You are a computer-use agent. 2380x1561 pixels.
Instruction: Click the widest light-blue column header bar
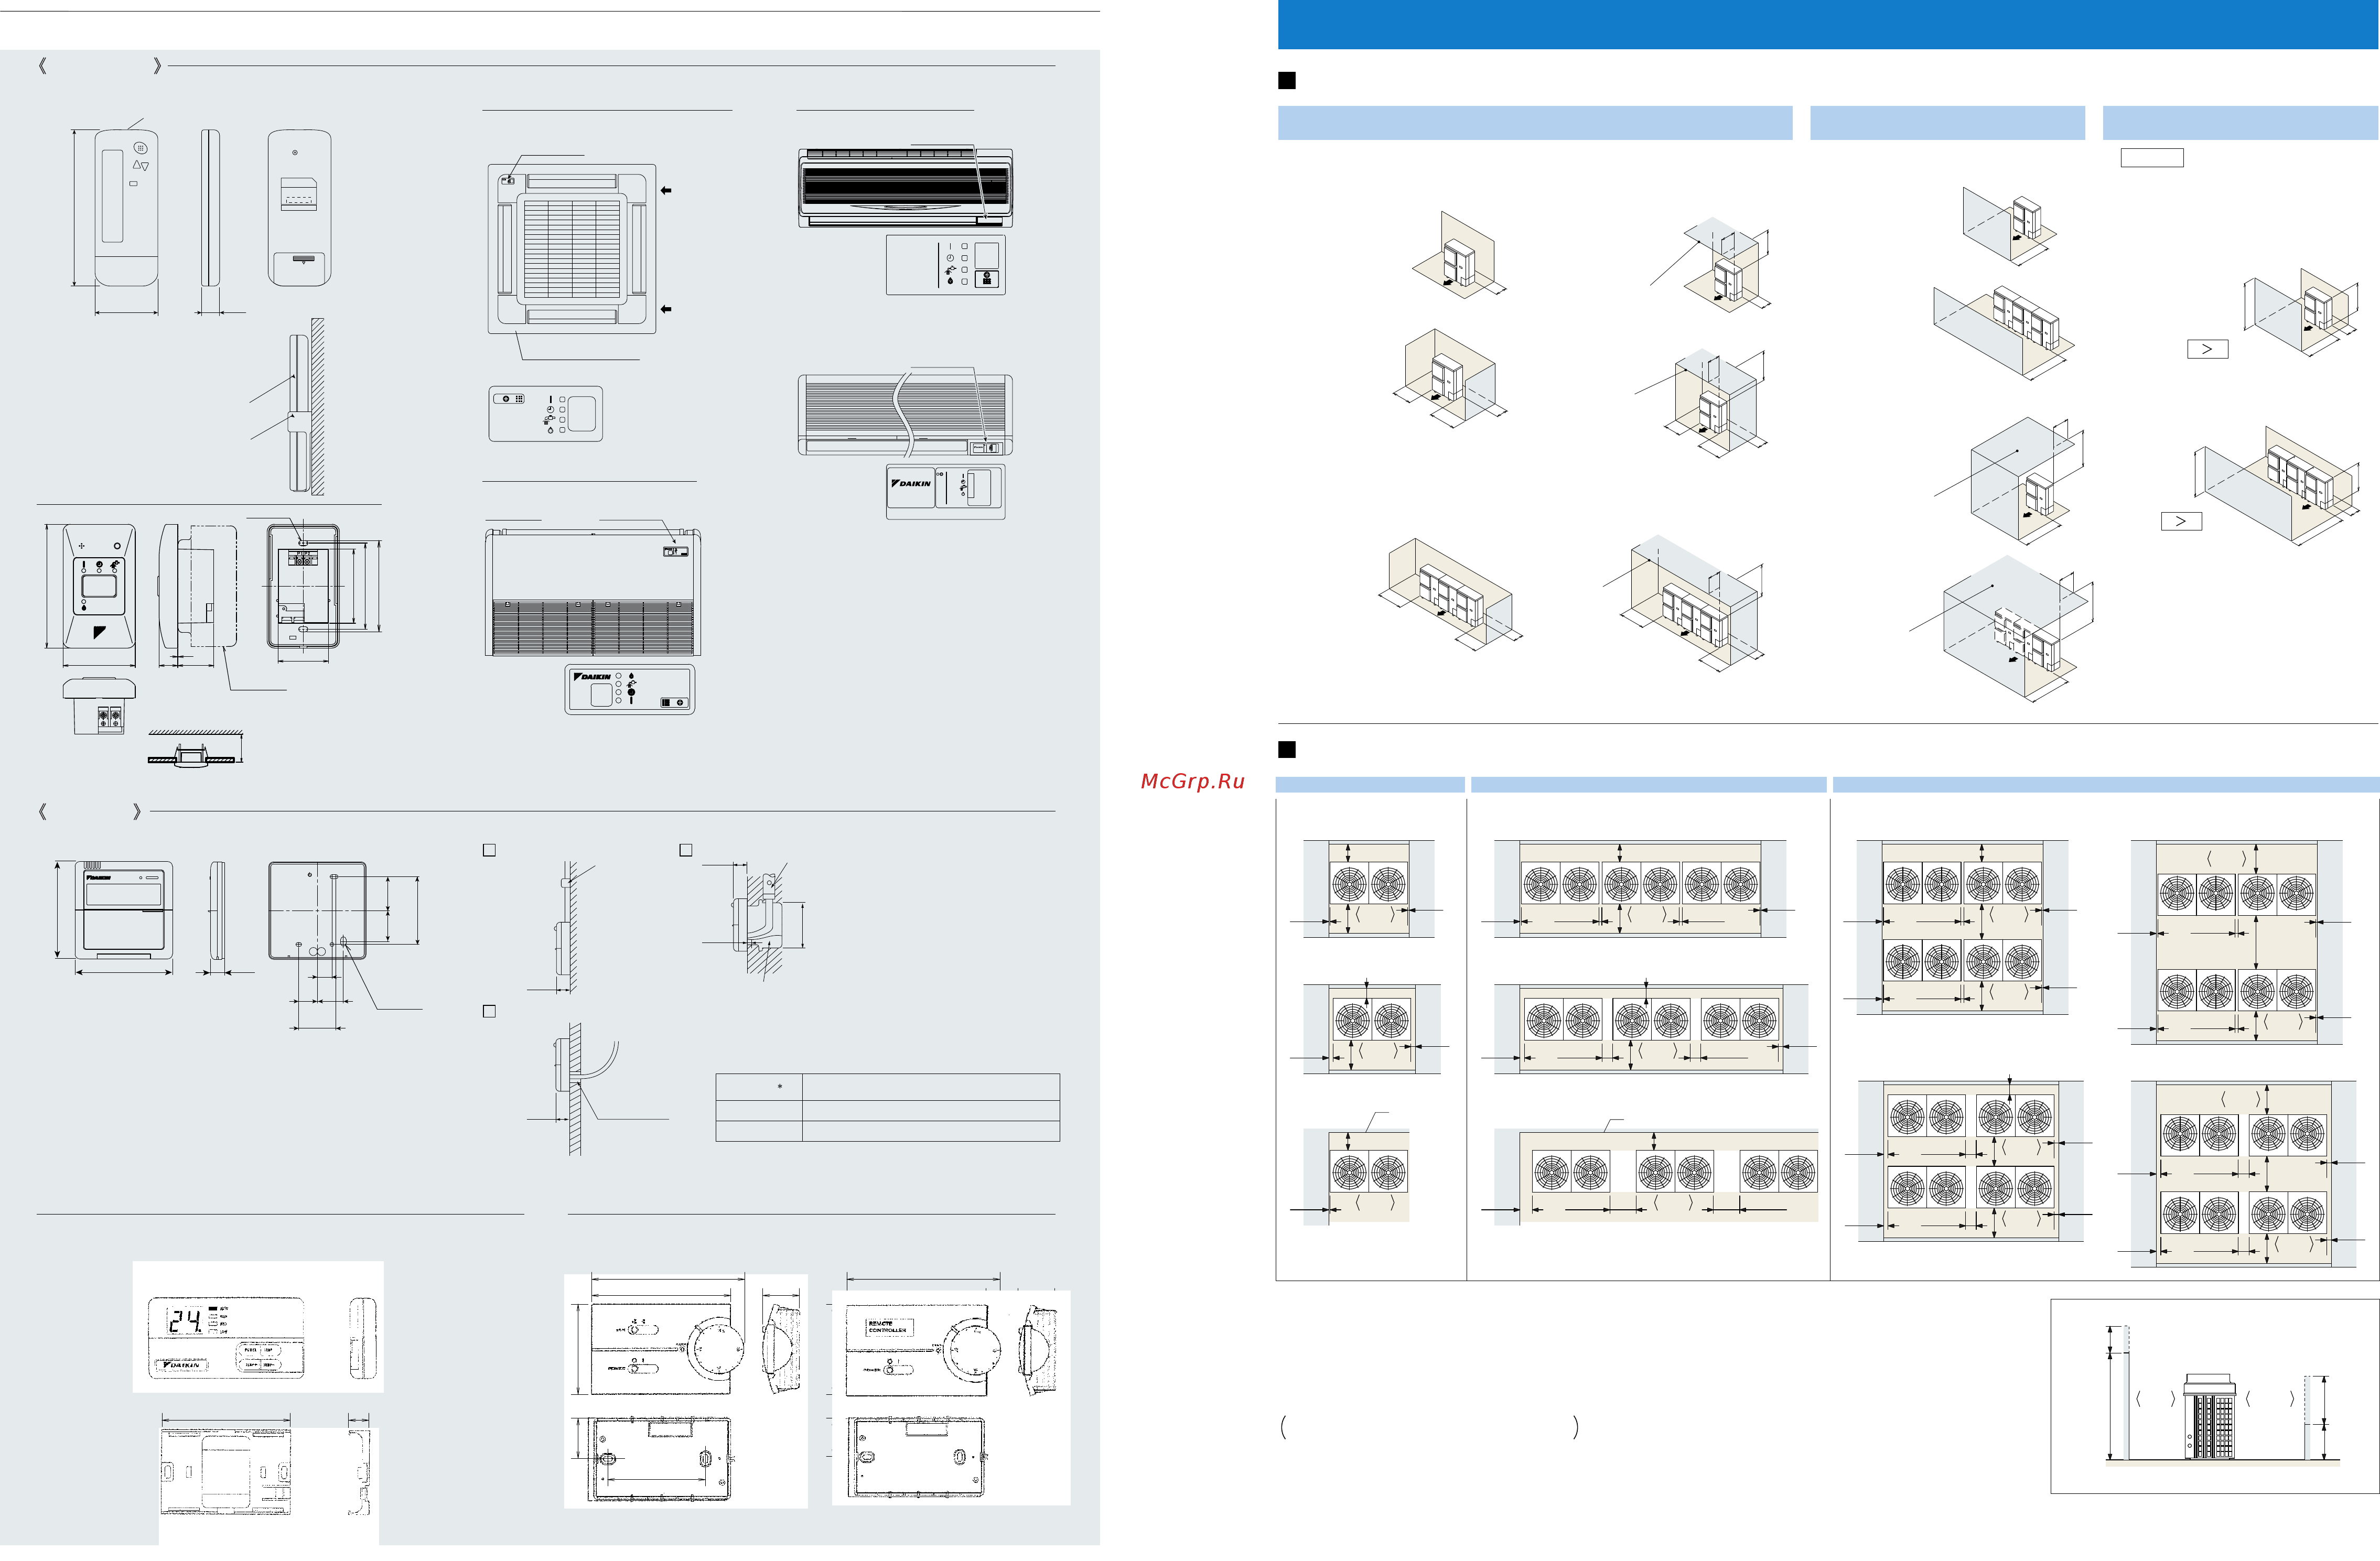2105,786
